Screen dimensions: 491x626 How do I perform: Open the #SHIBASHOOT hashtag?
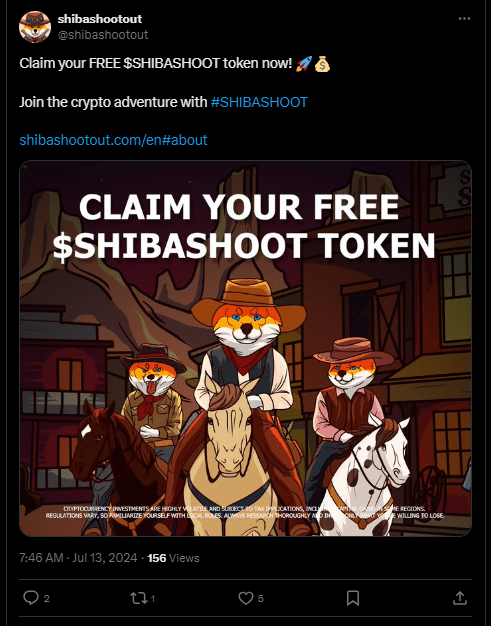259,102
